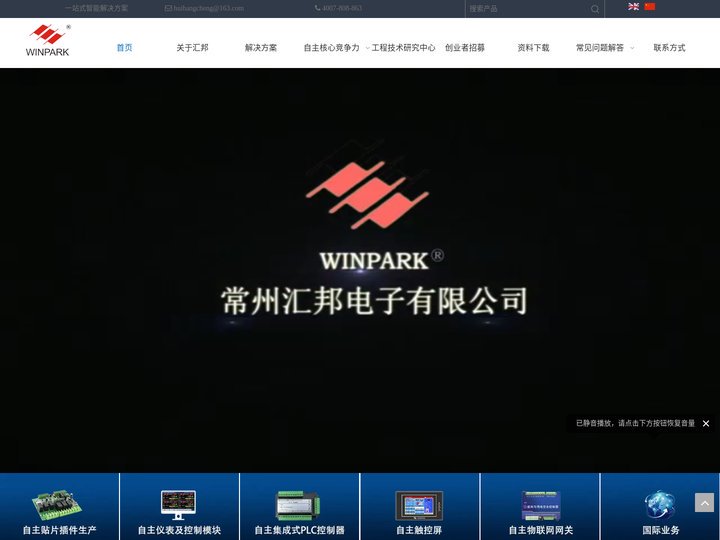Click the back-to-top arrow button
Screen dimensions: 720x540
coord(704,503)
